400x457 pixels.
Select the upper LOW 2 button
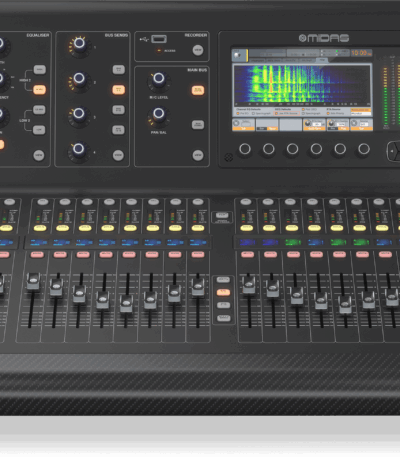pos(39,110)
